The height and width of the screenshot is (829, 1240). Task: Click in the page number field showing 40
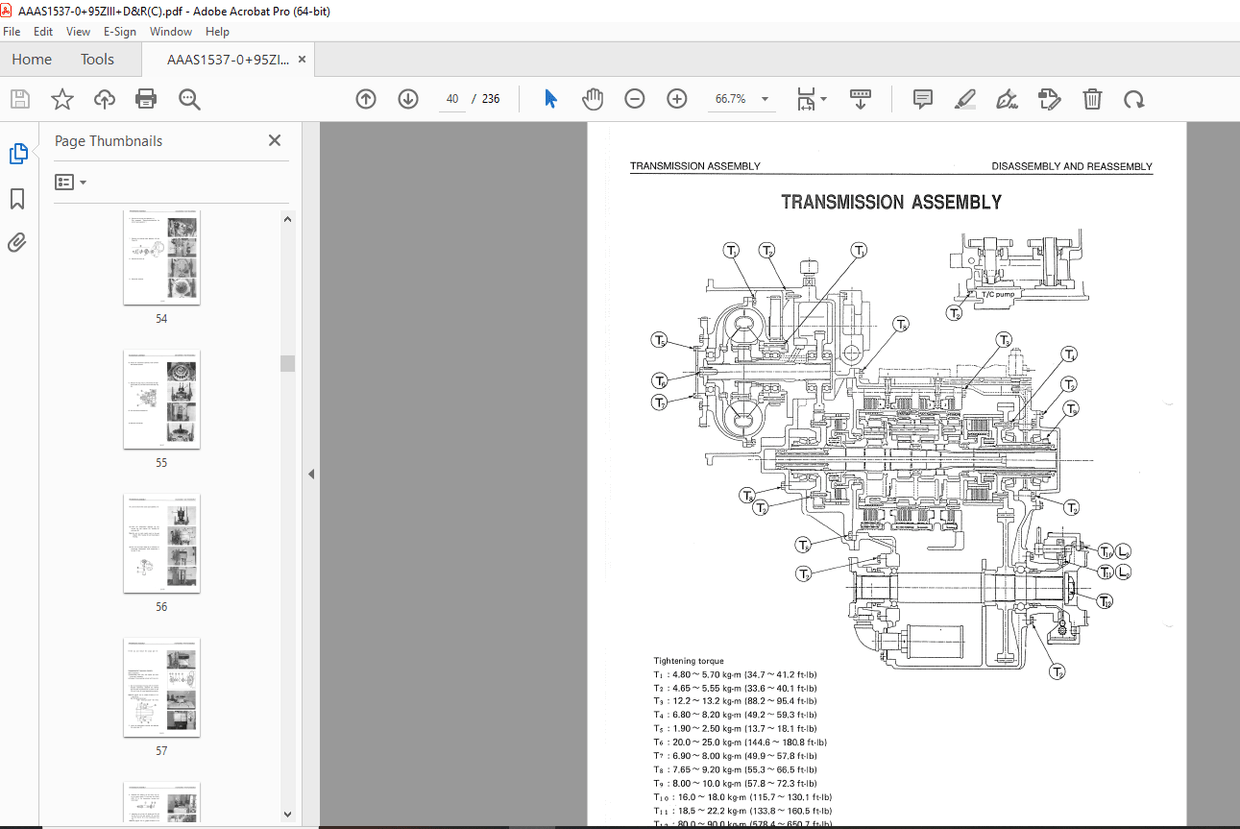[x=452, y=98]
